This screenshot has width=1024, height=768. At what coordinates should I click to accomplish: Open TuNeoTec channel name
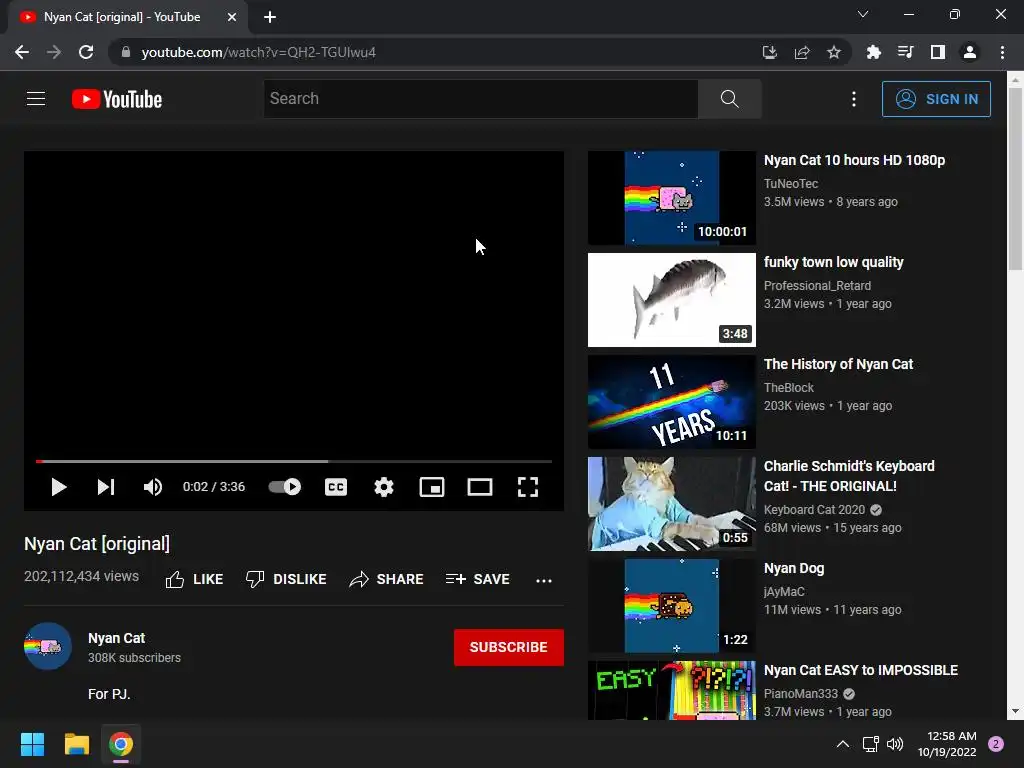pos(791,184)
